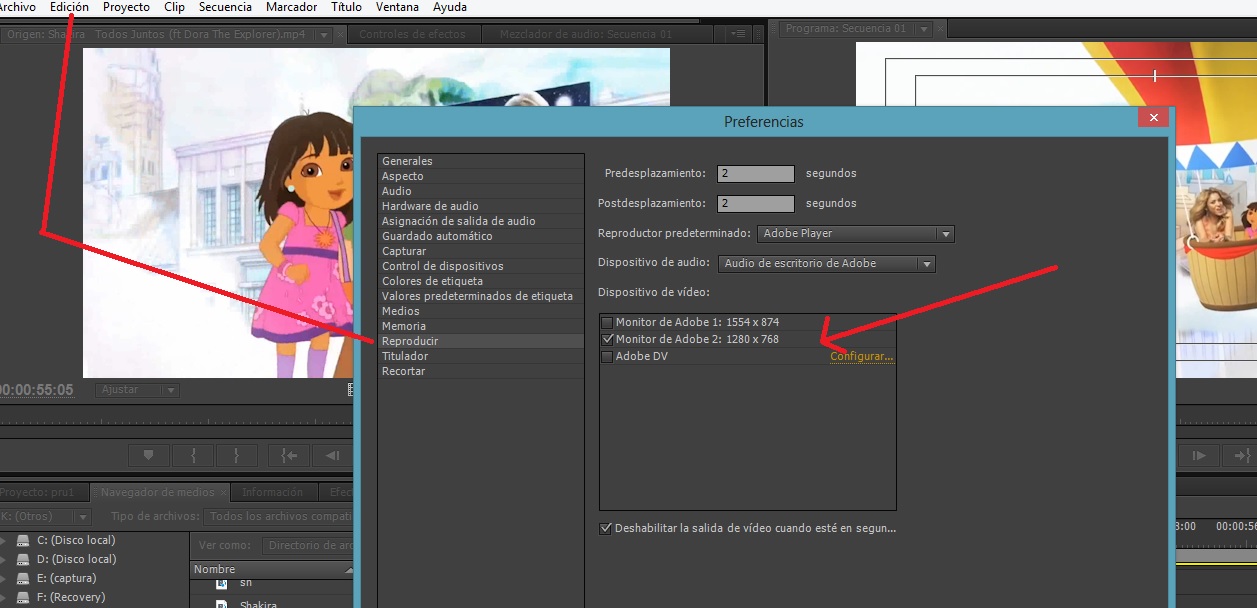This screenshot has height=608, width=1257.
Task: Open the Edición menu
Action: tap(69, 7)
